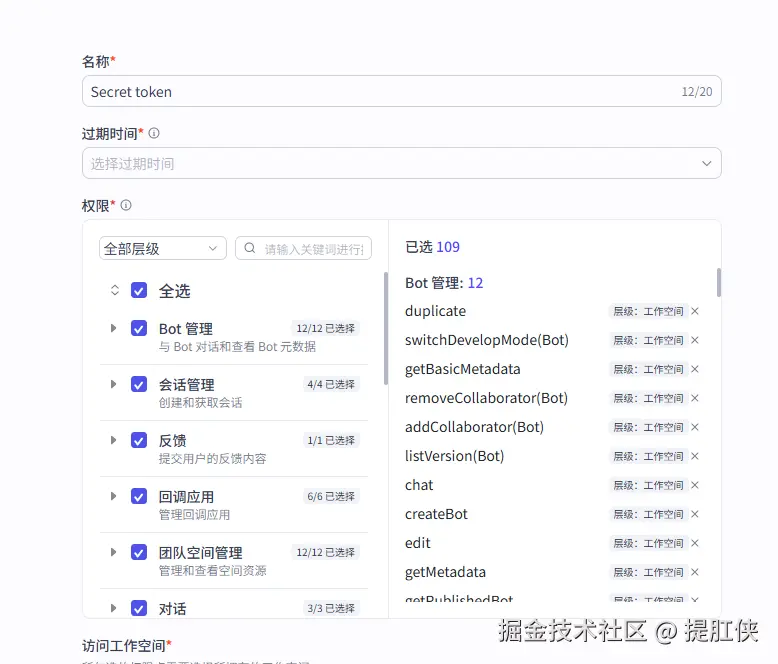Click the left permission list scrollbar
The width and height of the screenshot is (778, 664).
386,329
